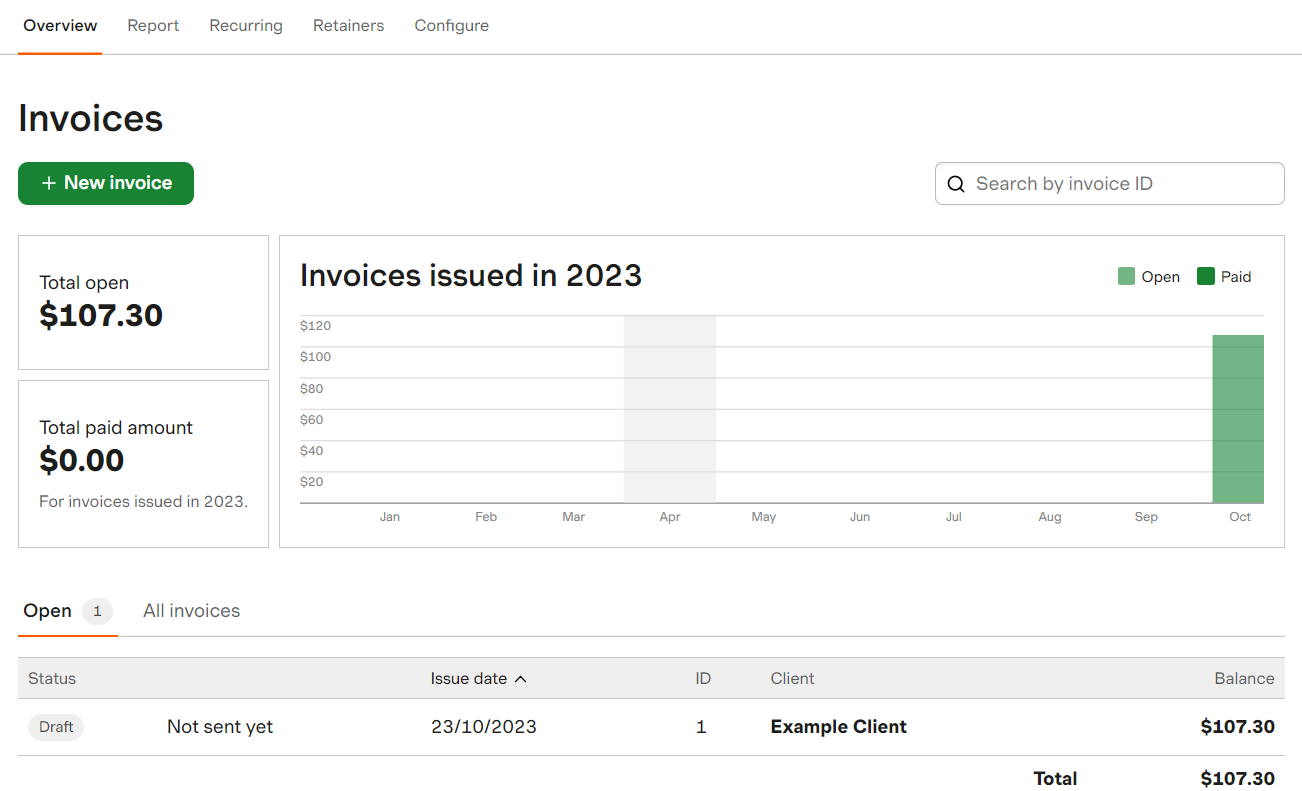Open the Configure tab
Screen dimensions: 1302x791
pos(451,26)
